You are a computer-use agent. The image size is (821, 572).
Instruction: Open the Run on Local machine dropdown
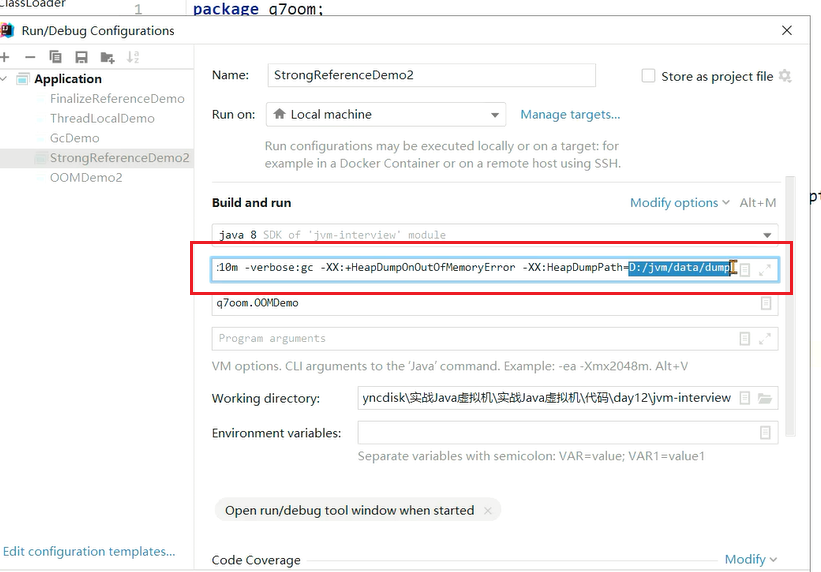click(x=386, y=115)
